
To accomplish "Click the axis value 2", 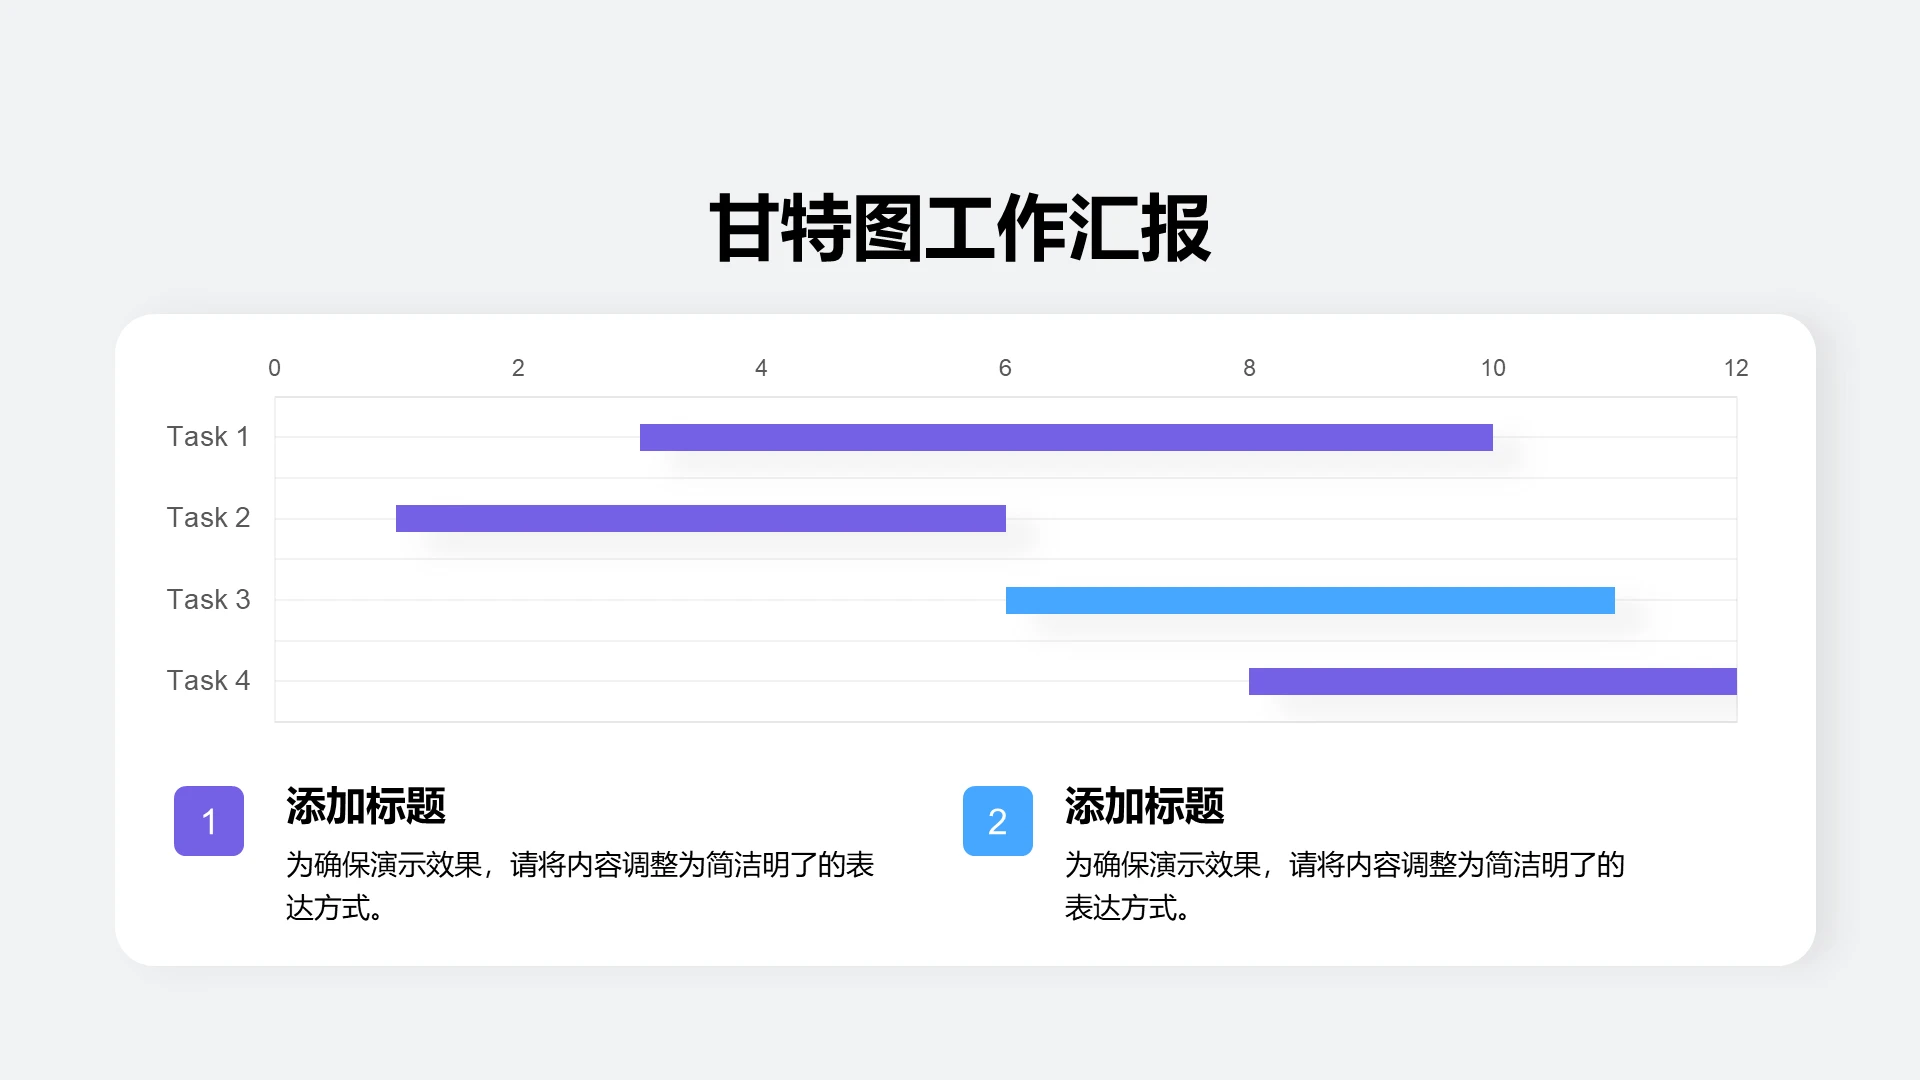I will (518, 368).
